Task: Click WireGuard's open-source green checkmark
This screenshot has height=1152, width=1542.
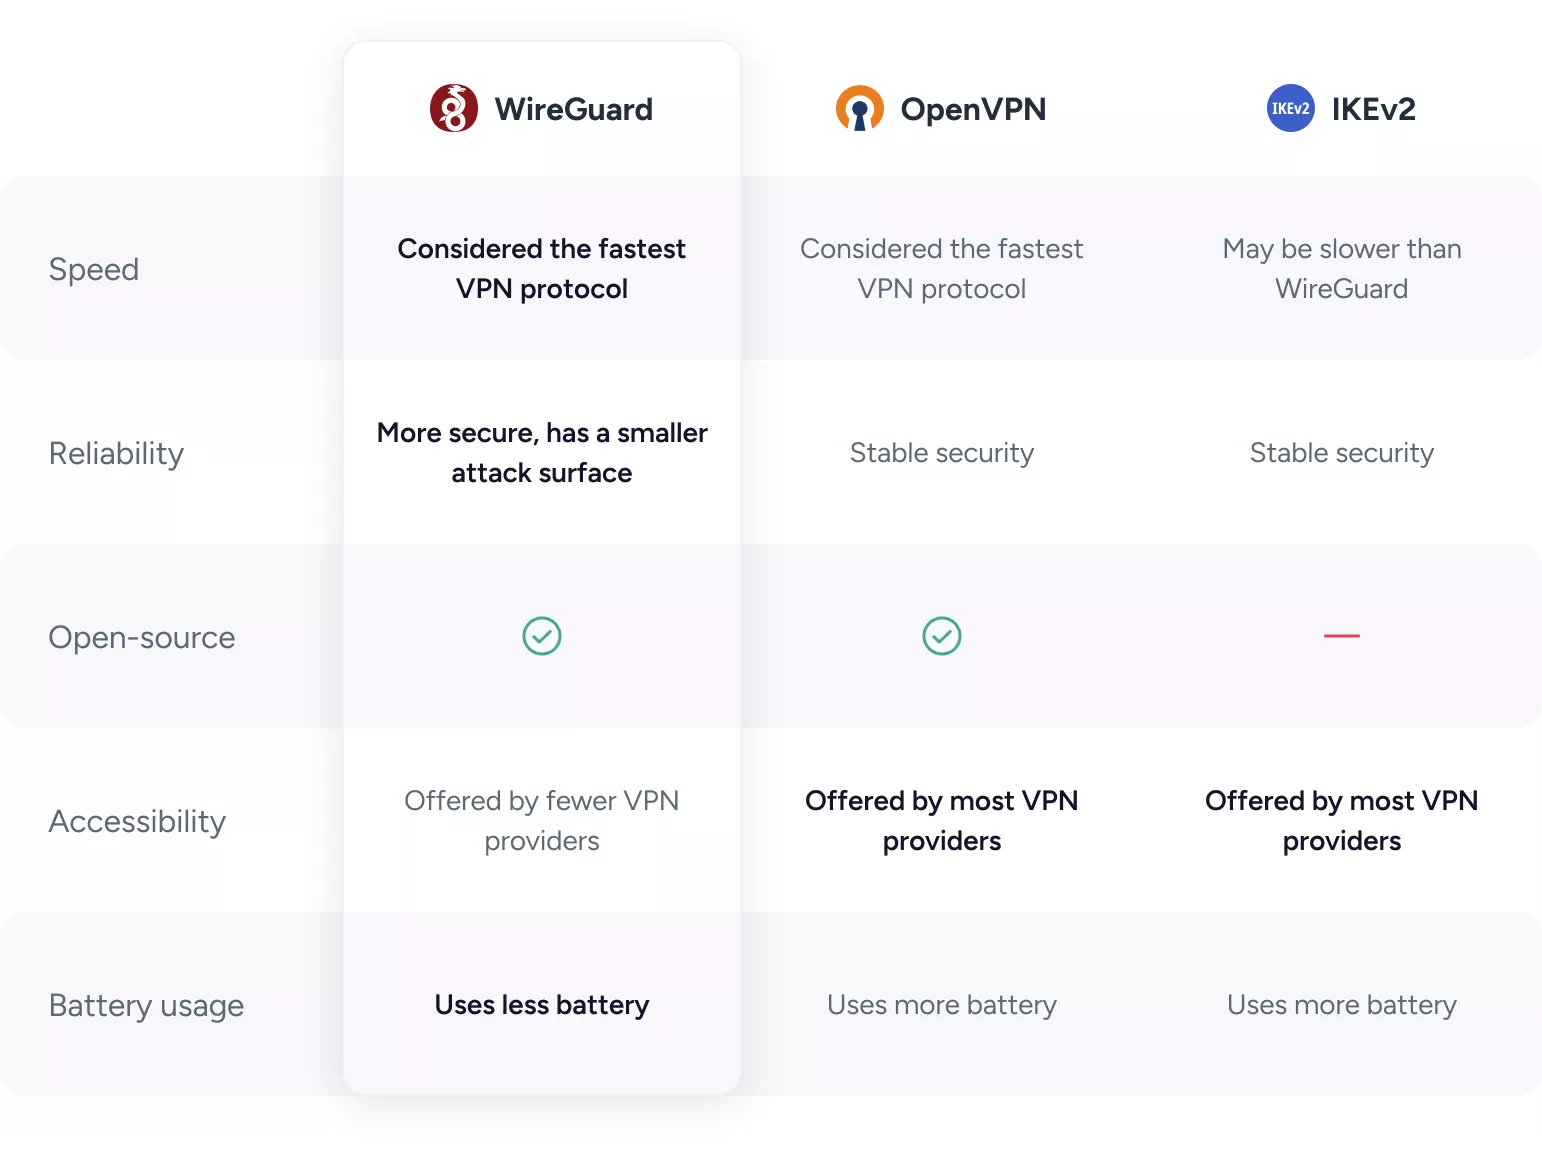Action: [542, 636]
